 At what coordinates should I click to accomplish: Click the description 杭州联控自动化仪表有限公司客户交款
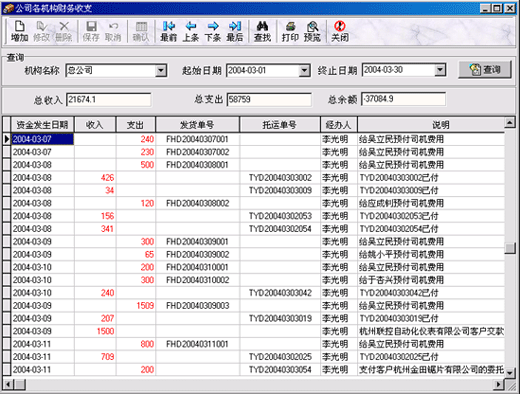[431, 331]
